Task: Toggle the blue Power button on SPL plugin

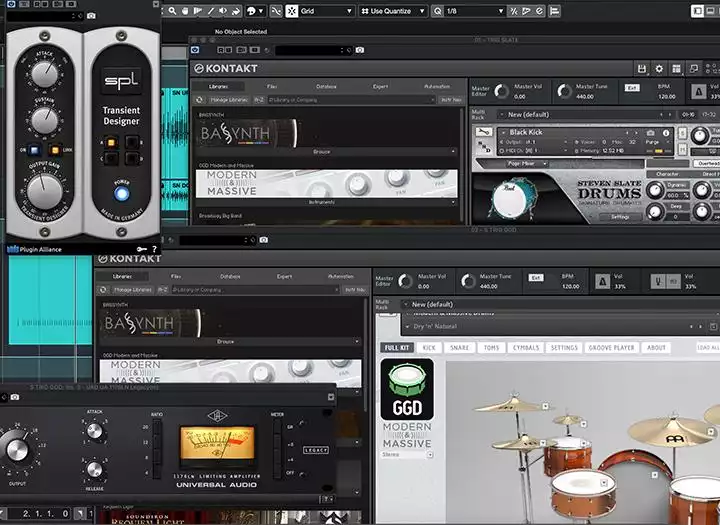Action: (x=122, y=194)
